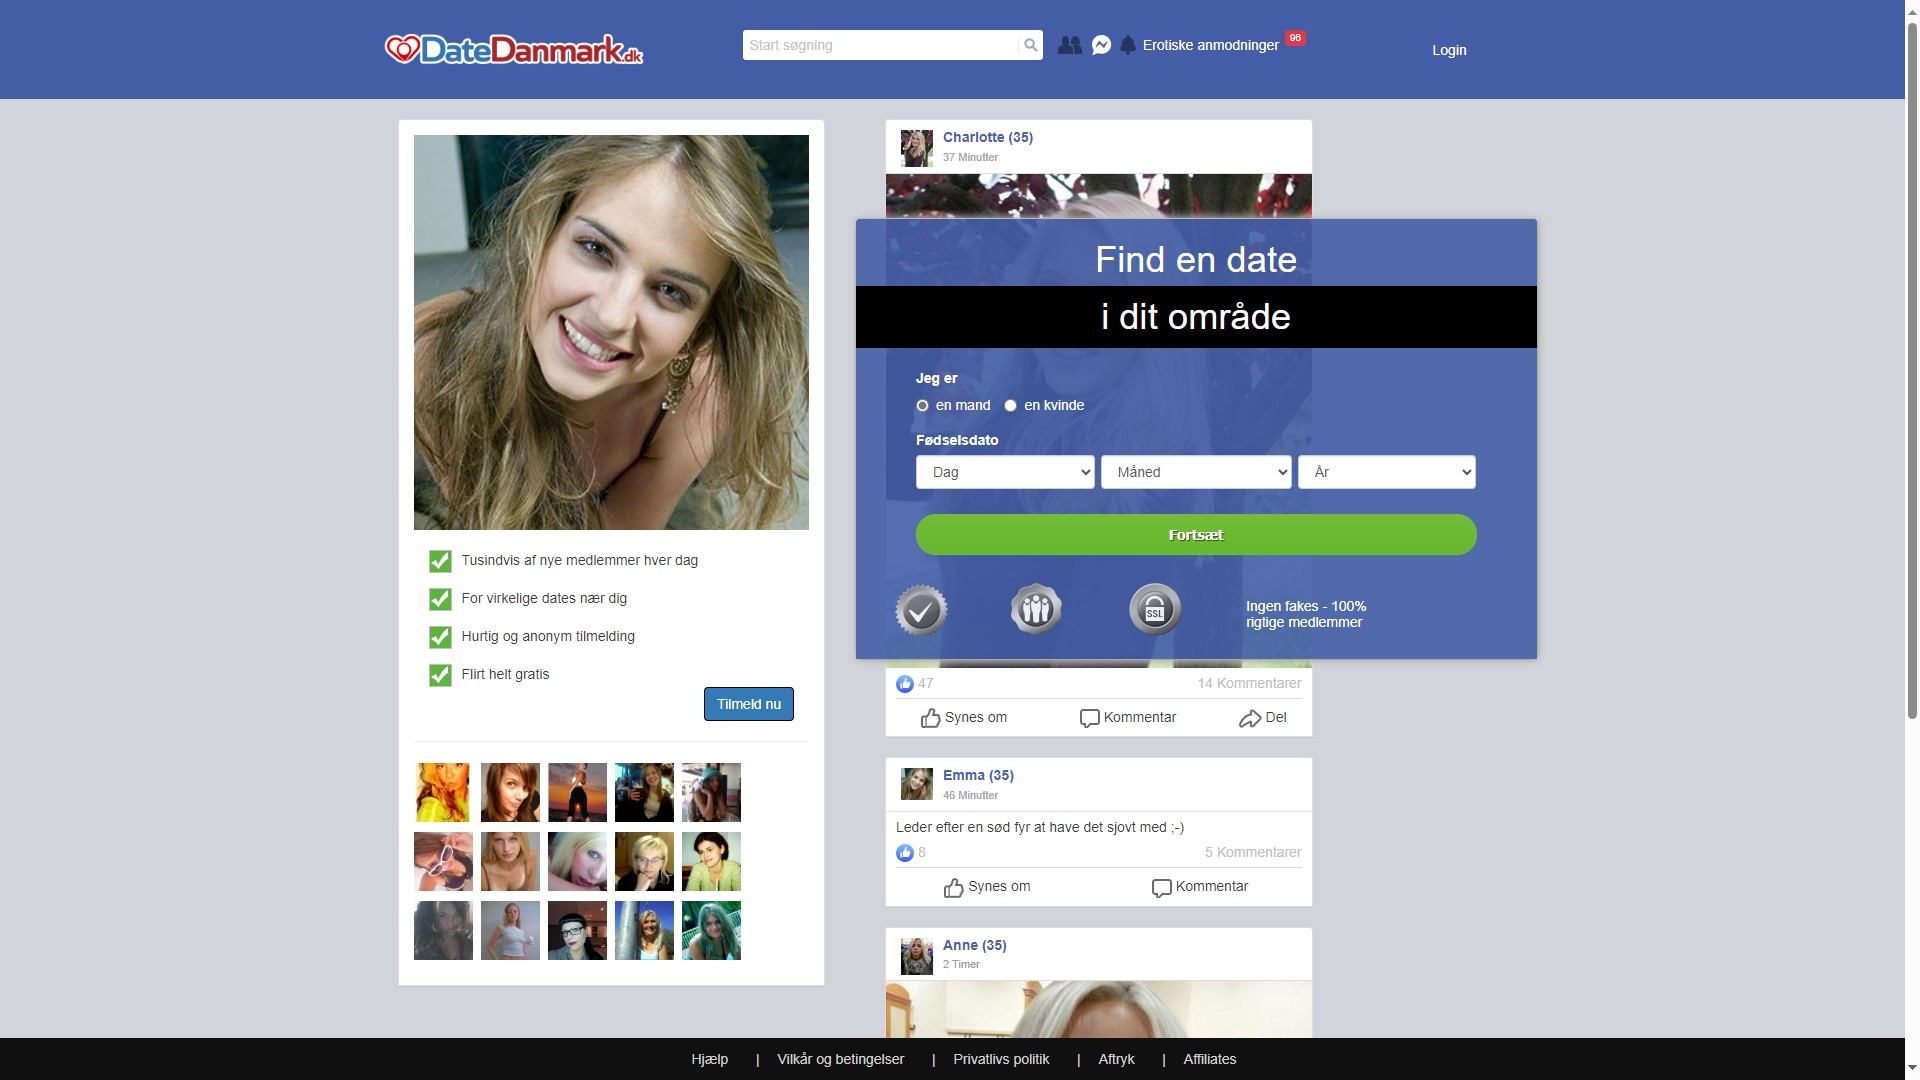Click the Start søgning search field
Screen dimensions: 1920x1080
tap(880, 45)
